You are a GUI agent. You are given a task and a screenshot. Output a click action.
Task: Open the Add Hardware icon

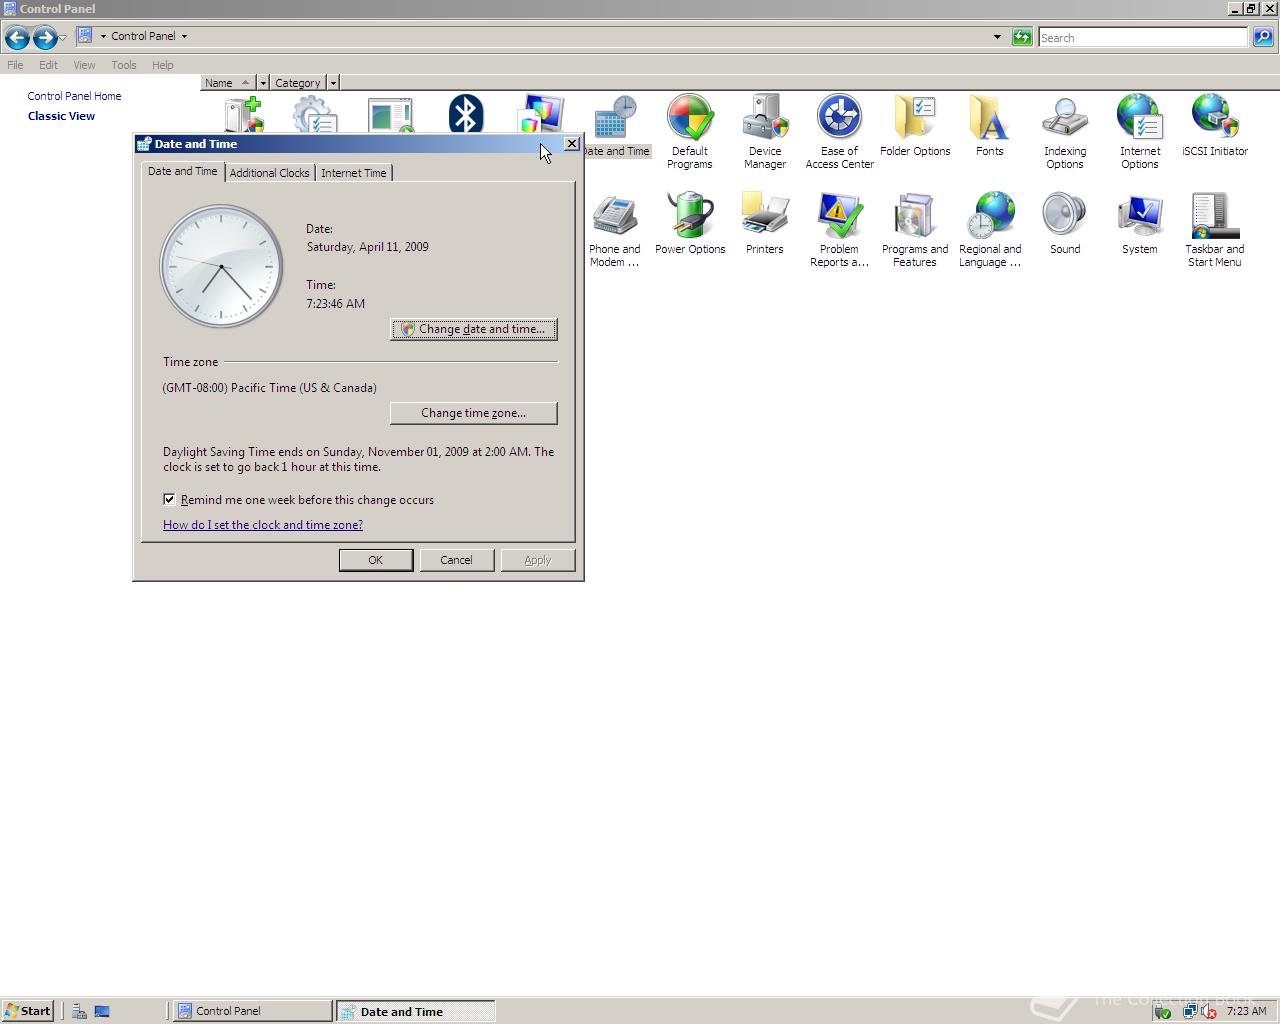244,114
